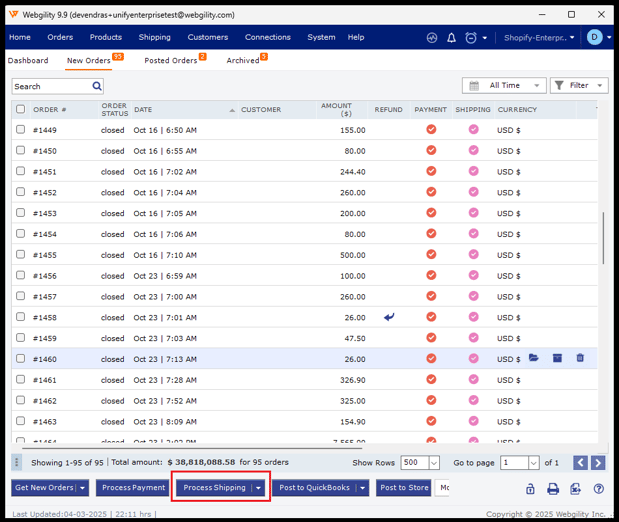Image resolution: width=619 pixels, height=522 pixels.
Task: Check the box for order #1455
Action: pos(21,255)
